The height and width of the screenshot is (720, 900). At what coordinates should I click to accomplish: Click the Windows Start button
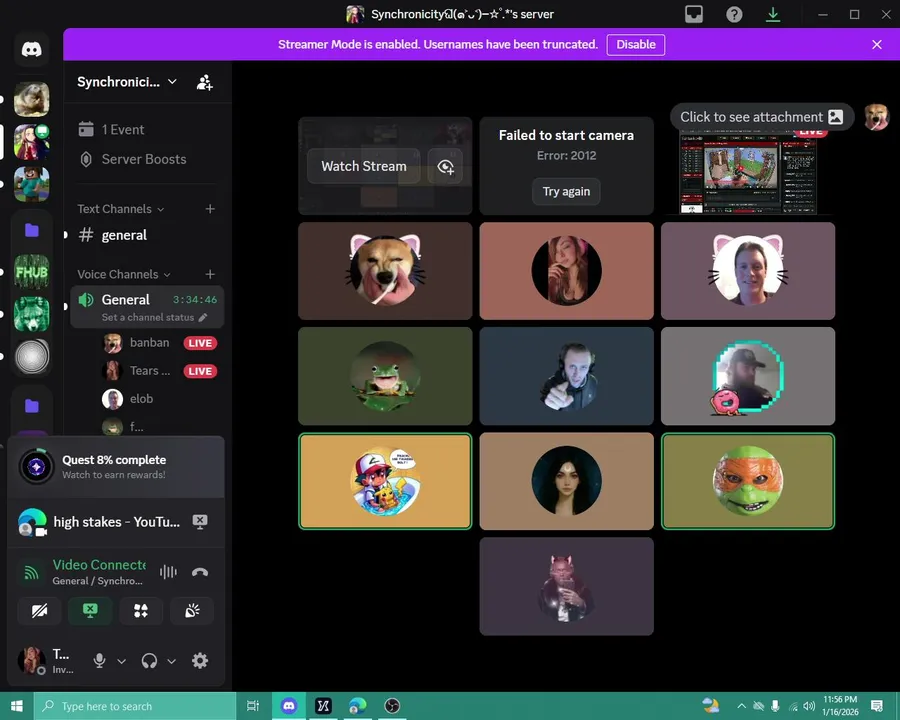17,706
